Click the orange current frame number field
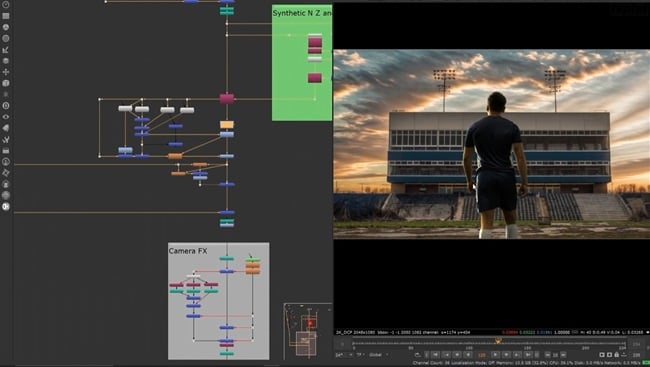The height and width of the screenshot is (367, 650). click(x=482, y=355)
